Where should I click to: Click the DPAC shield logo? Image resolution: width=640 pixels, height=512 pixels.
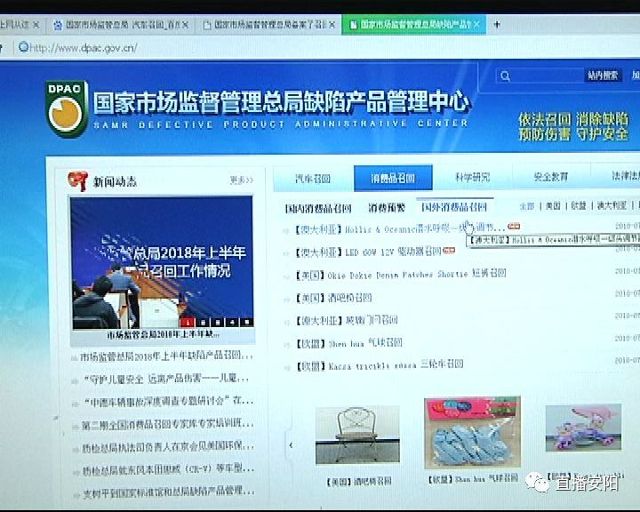click(x=67, y=109)
